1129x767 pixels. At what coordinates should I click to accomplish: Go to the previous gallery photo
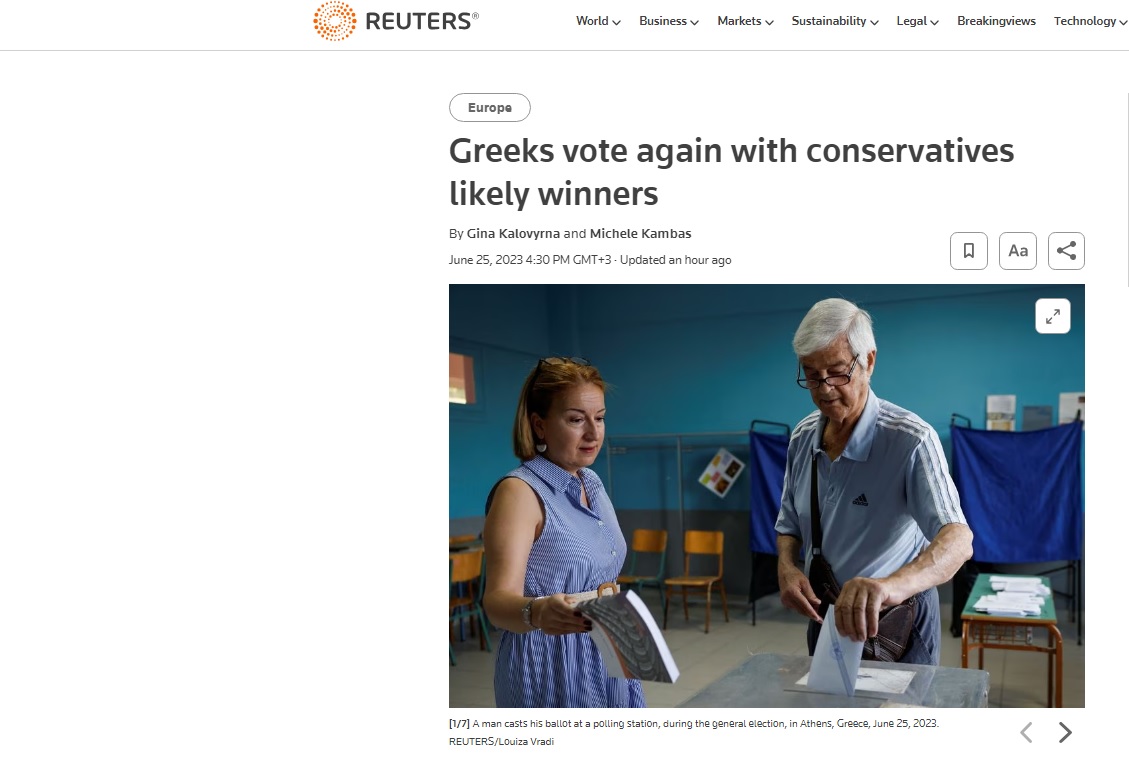click(1026, 733)
